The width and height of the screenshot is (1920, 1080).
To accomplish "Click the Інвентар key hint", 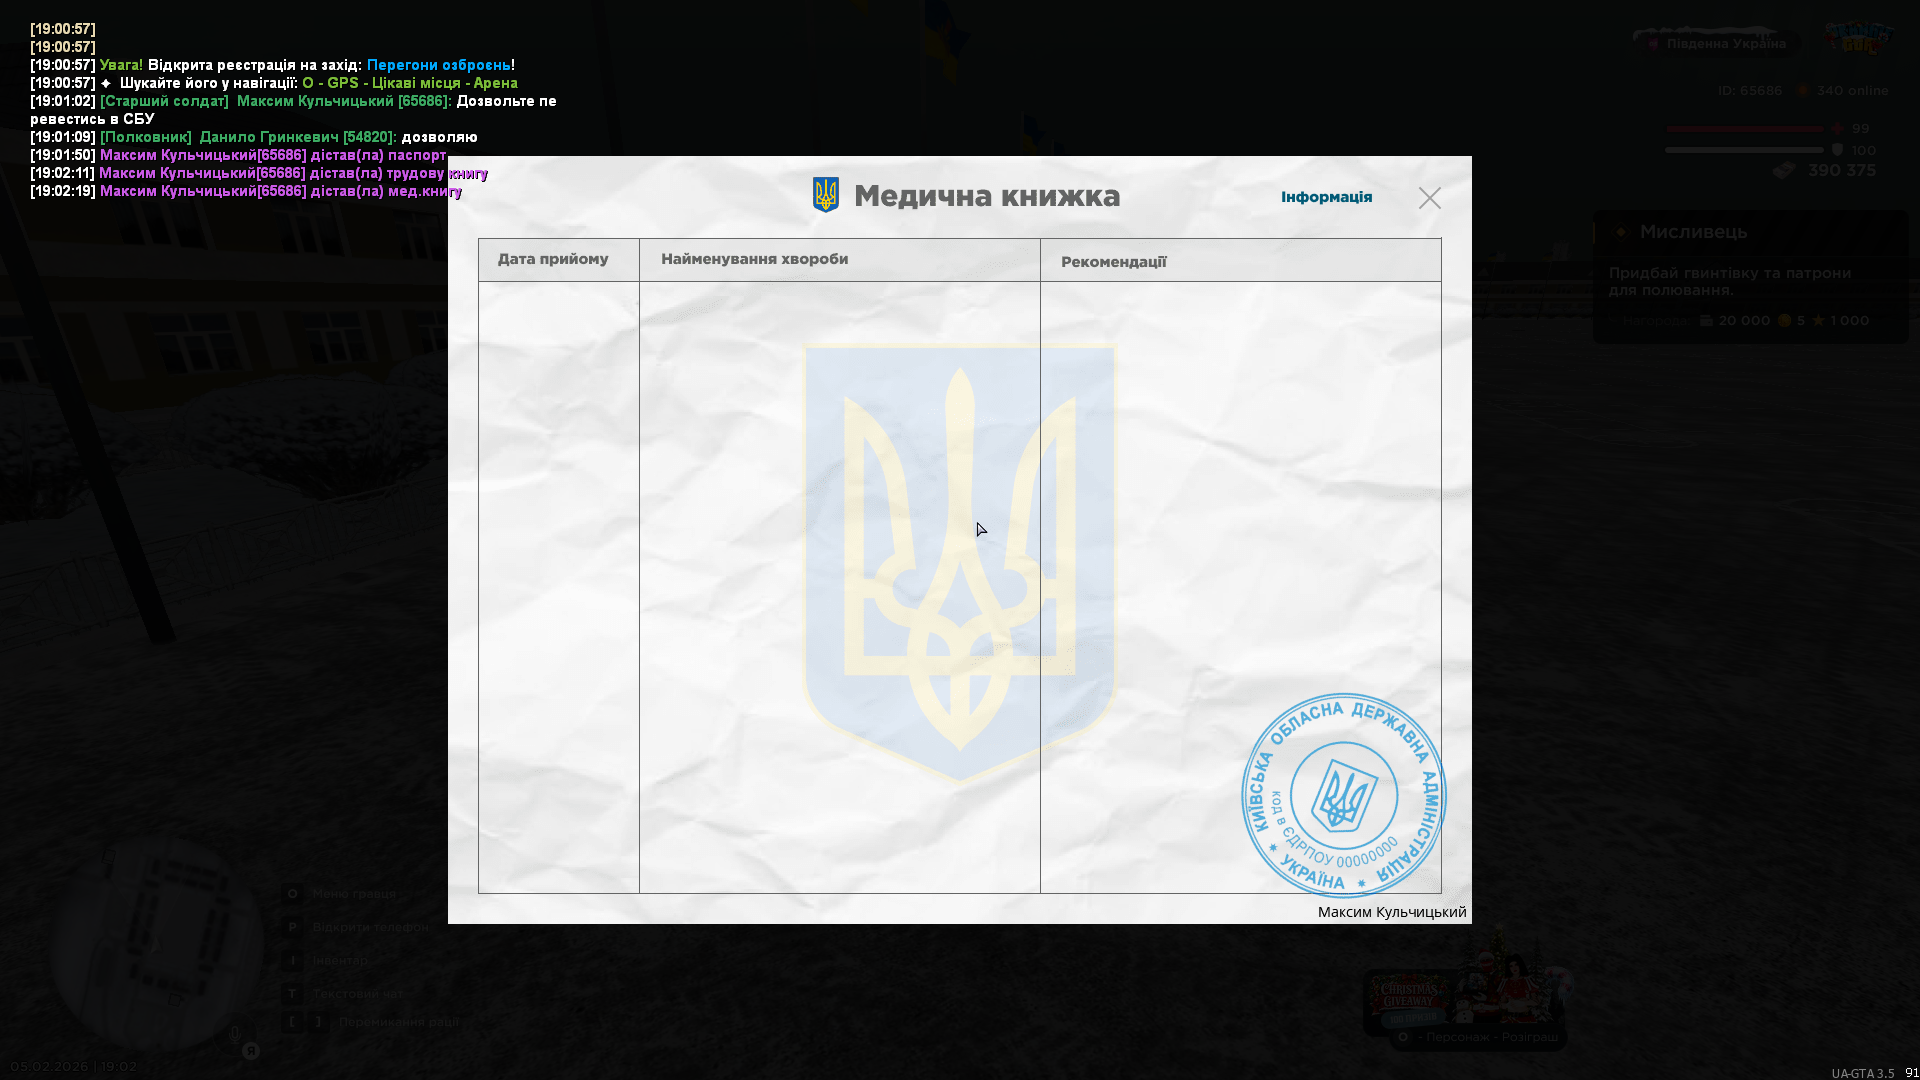I will [339, 960].
